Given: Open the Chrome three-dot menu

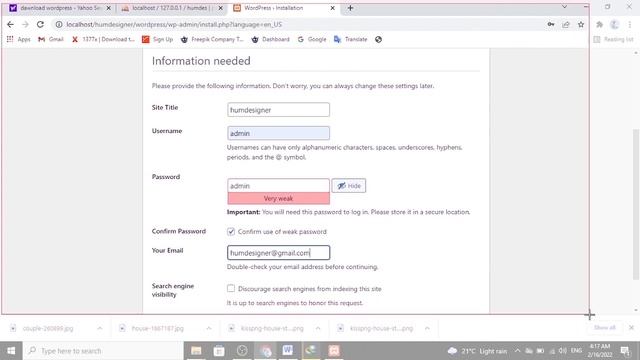Looking at the screenshot, I should click(x=630, y=24).
